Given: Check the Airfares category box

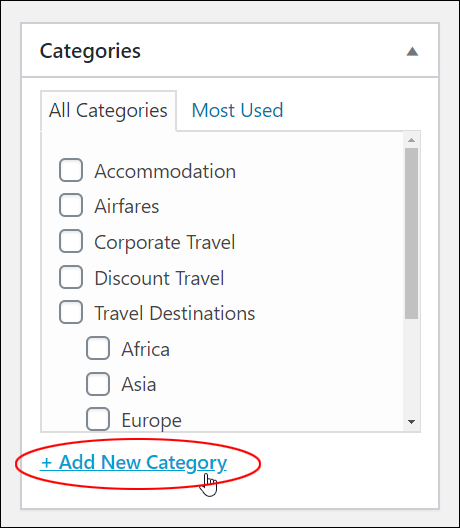Looking at the screenshot, I should click(71, 205).
